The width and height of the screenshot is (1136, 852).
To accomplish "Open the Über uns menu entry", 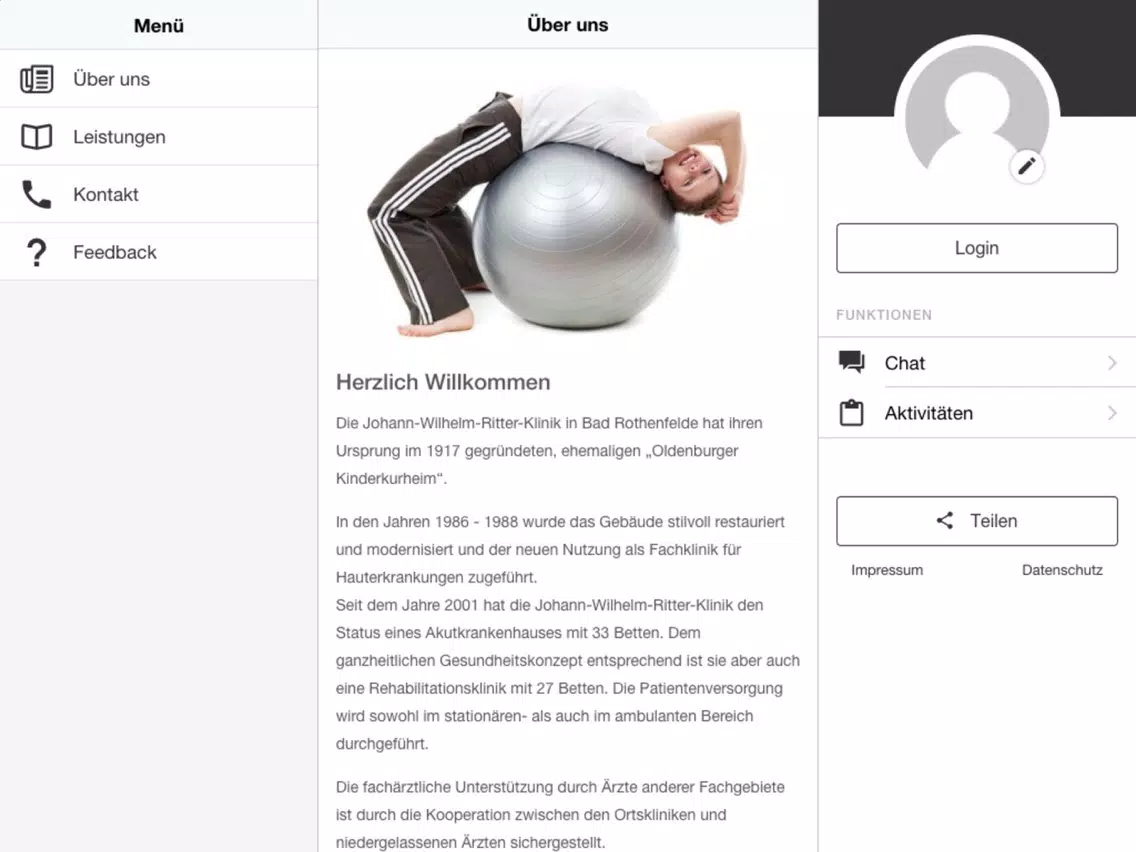I will click(159, 79).
